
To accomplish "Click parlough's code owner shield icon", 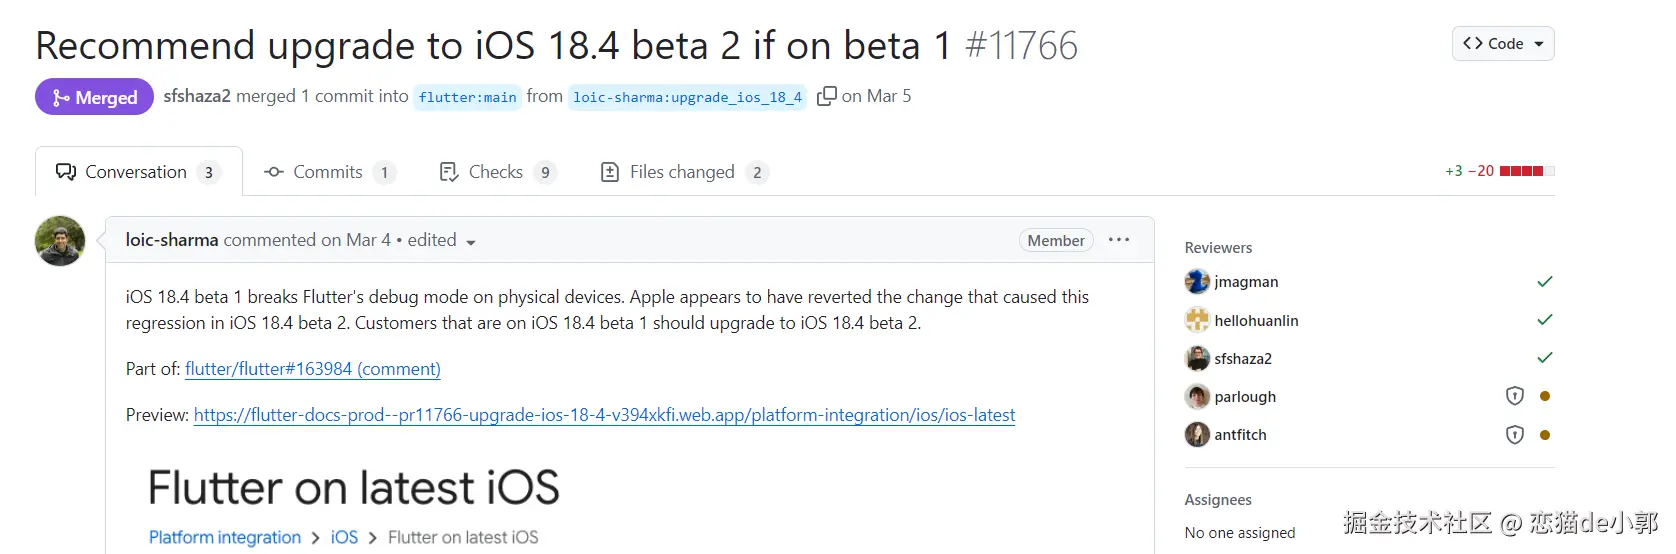I will point(1514,396).
